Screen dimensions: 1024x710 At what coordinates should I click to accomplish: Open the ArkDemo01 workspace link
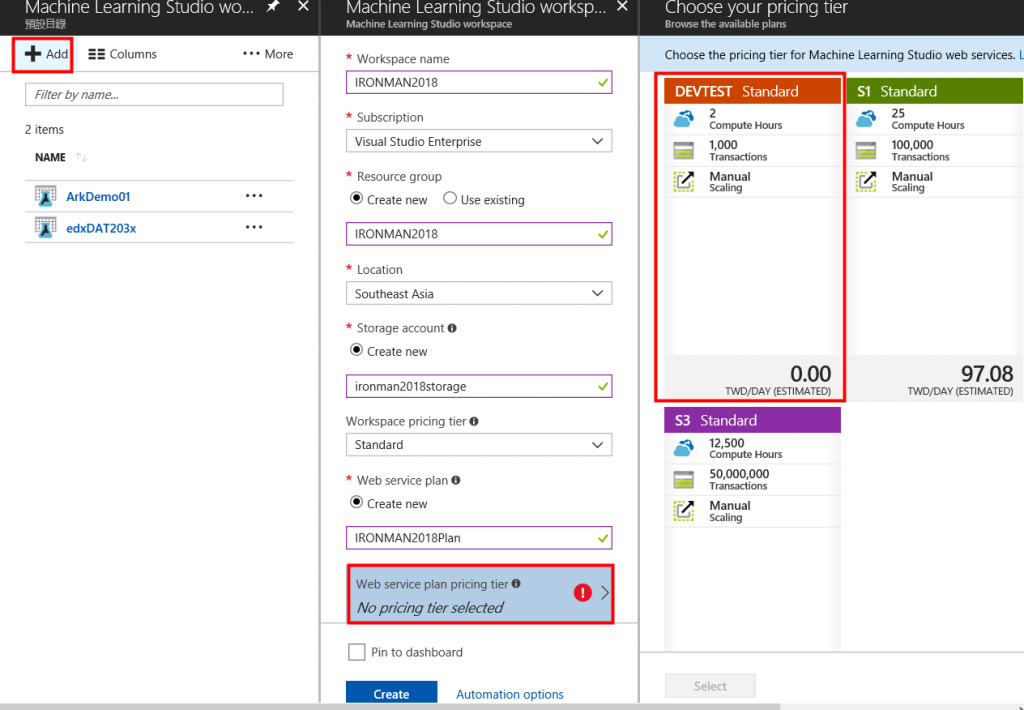(x=99, y=197)
